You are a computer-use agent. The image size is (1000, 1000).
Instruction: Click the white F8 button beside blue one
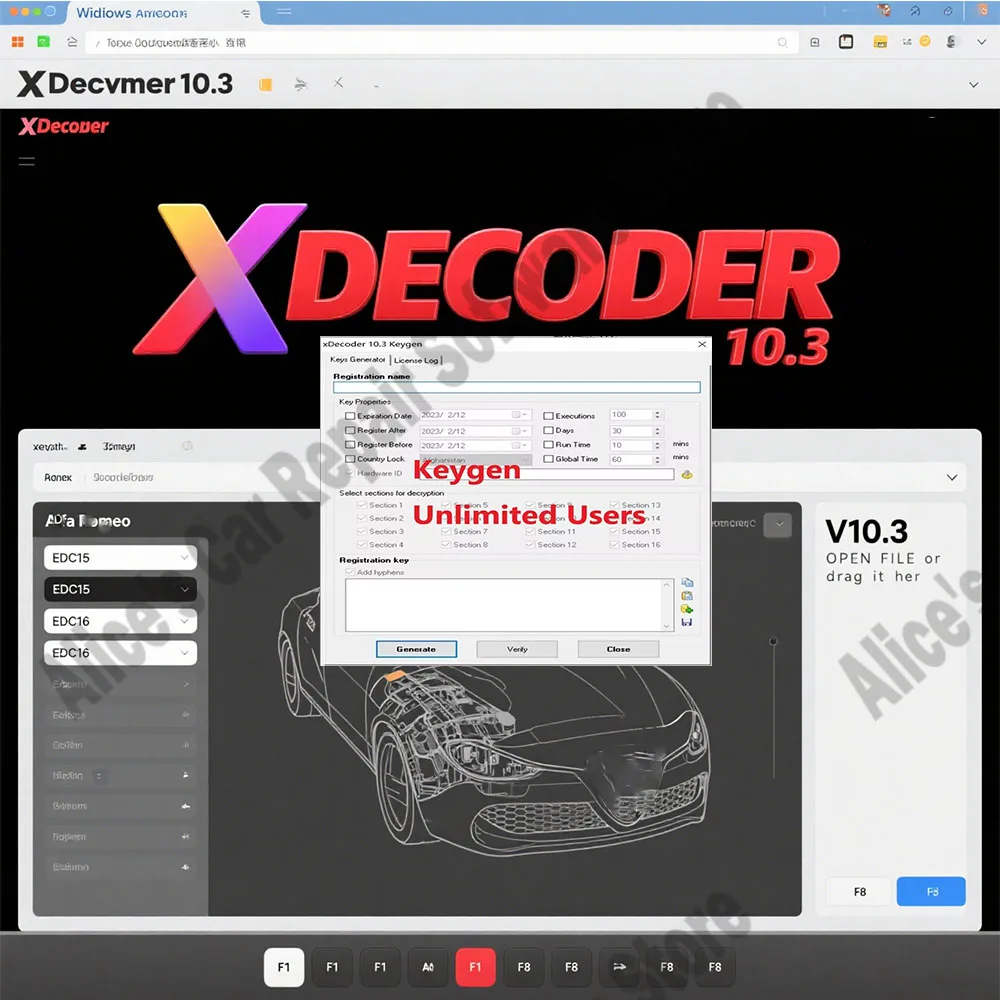click(859, 892)
